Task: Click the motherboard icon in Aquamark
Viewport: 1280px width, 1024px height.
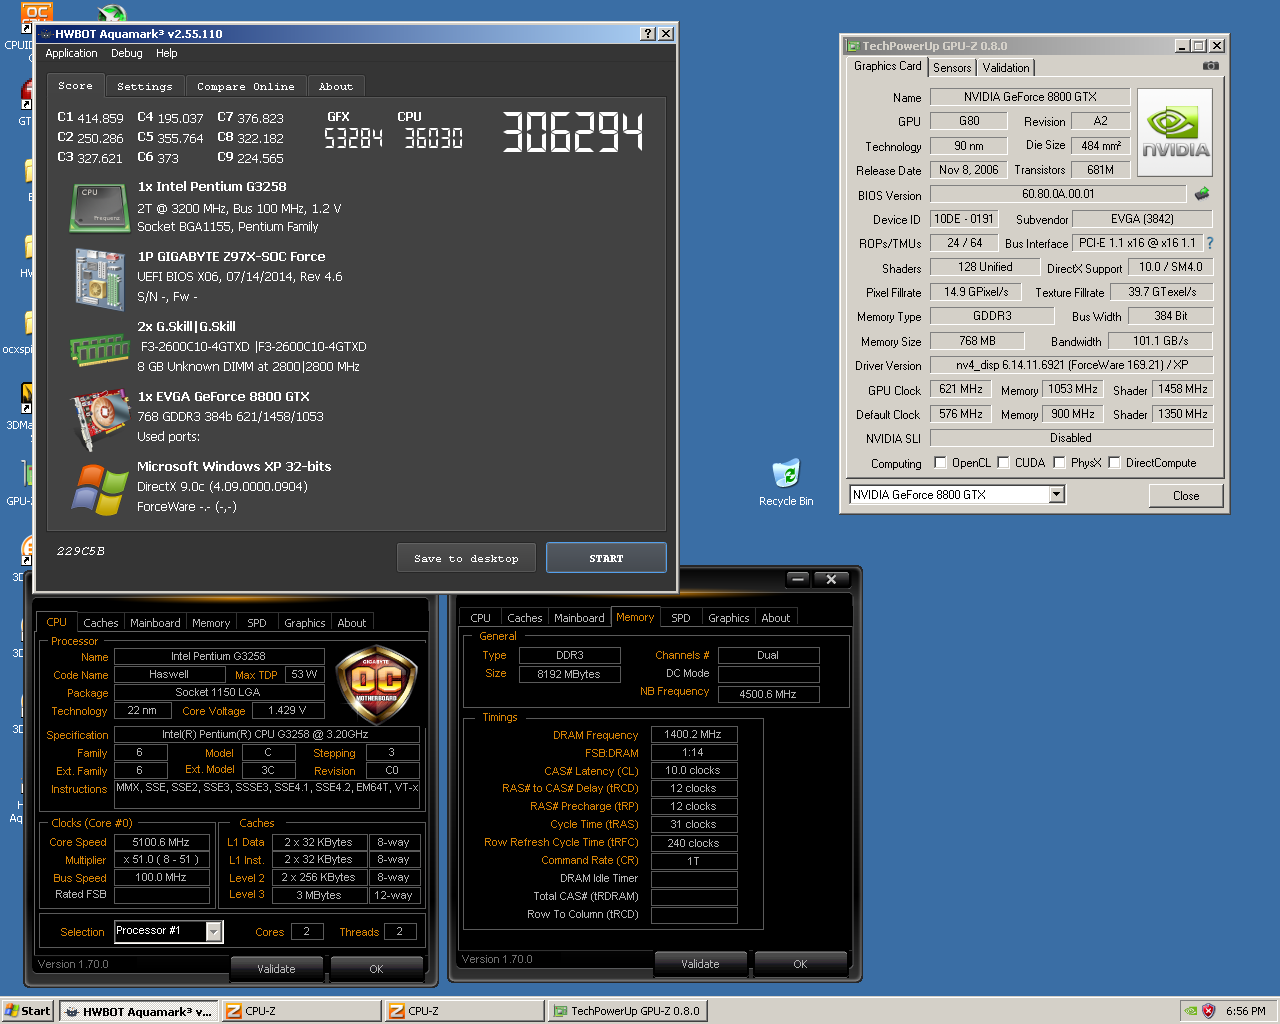Action: [x=99, y=278]
